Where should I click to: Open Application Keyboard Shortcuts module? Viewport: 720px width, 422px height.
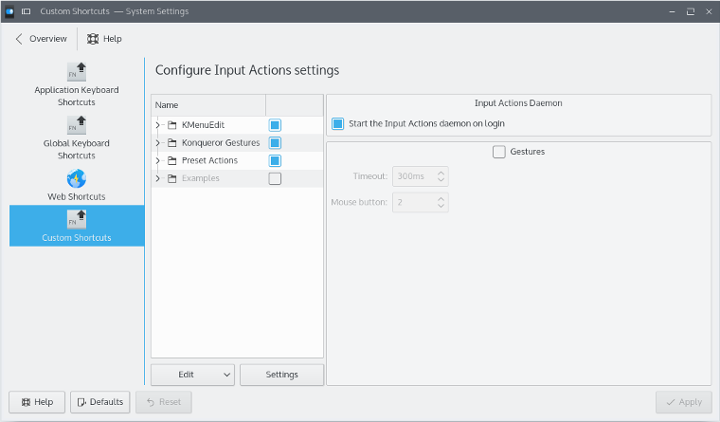tap(77, 84)
